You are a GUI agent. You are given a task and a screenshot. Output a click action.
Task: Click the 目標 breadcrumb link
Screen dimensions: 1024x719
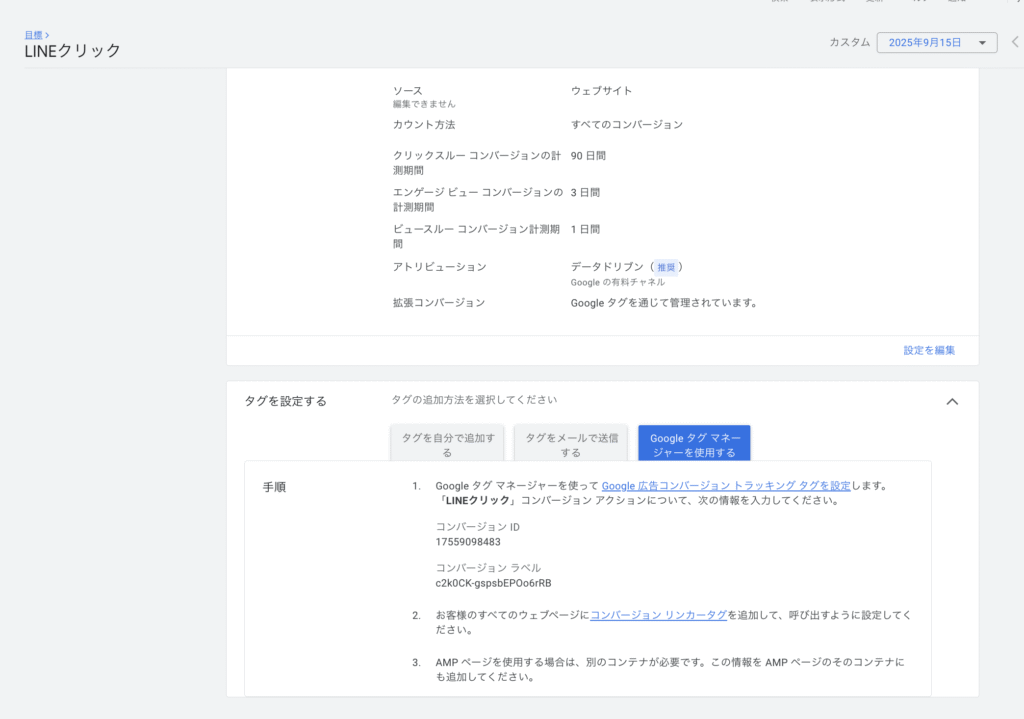click(33, 35)
